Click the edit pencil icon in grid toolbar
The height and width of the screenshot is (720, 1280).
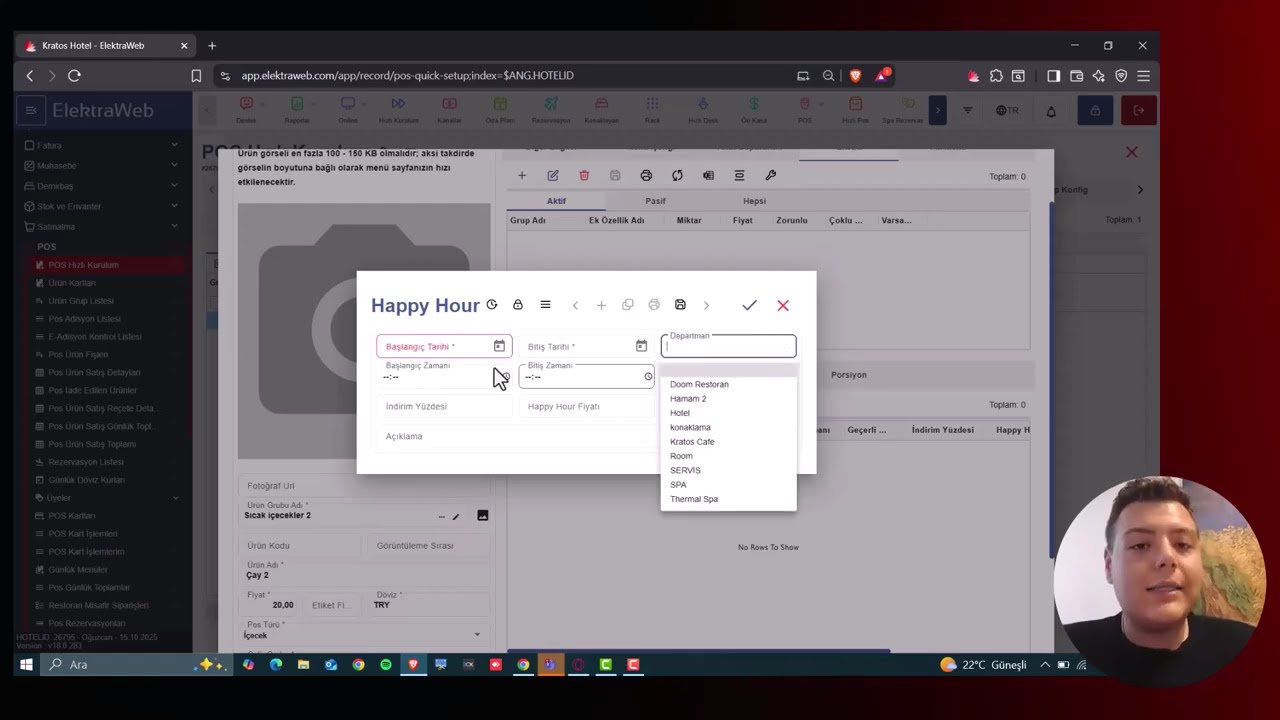(x=552, y=175)
